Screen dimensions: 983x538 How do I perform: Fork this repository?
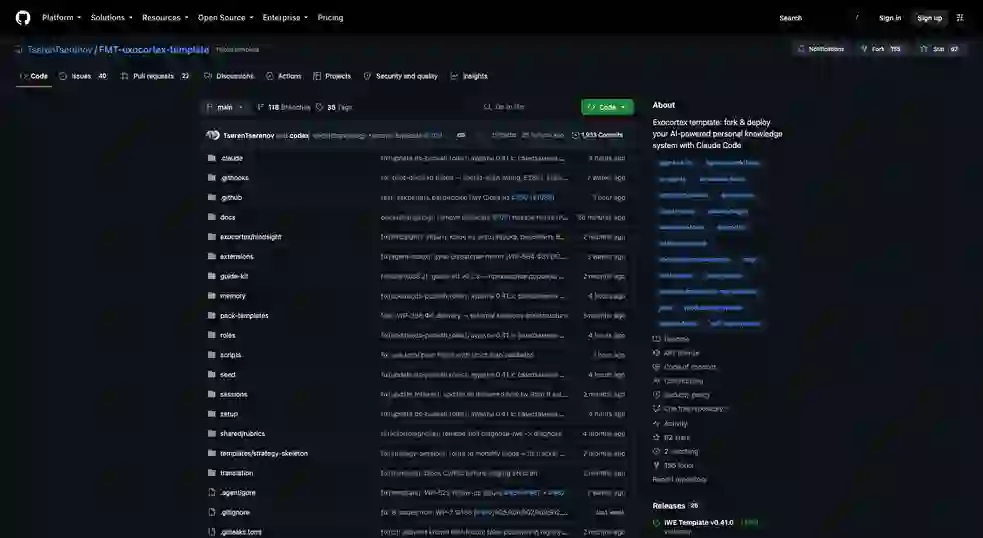[x=881, y=49]
